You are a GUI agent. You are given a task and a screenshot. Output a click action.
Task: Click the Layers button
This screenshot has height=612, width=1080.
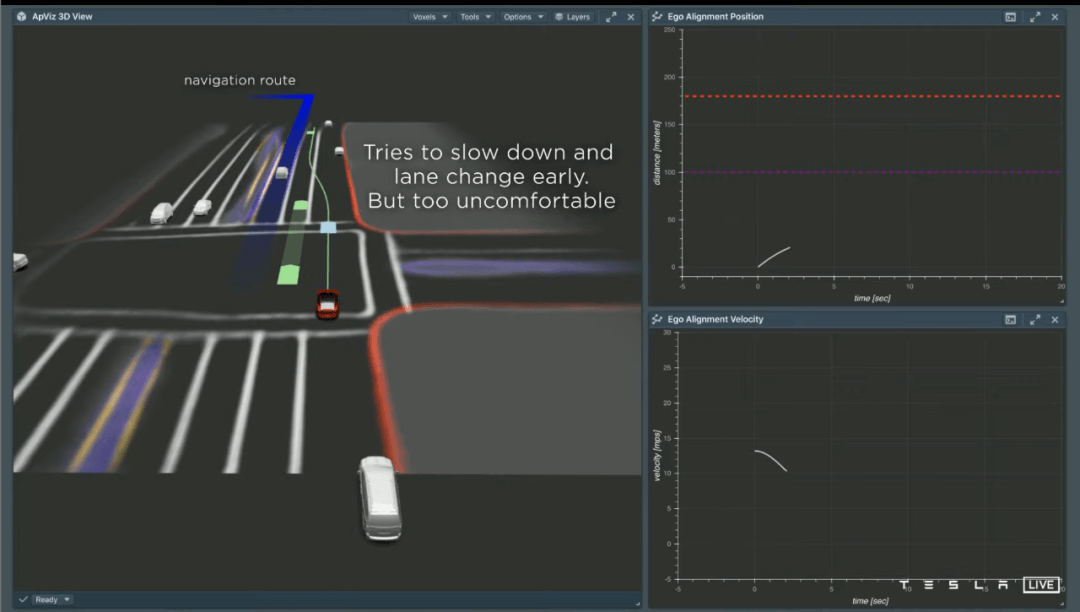(572, 17)
